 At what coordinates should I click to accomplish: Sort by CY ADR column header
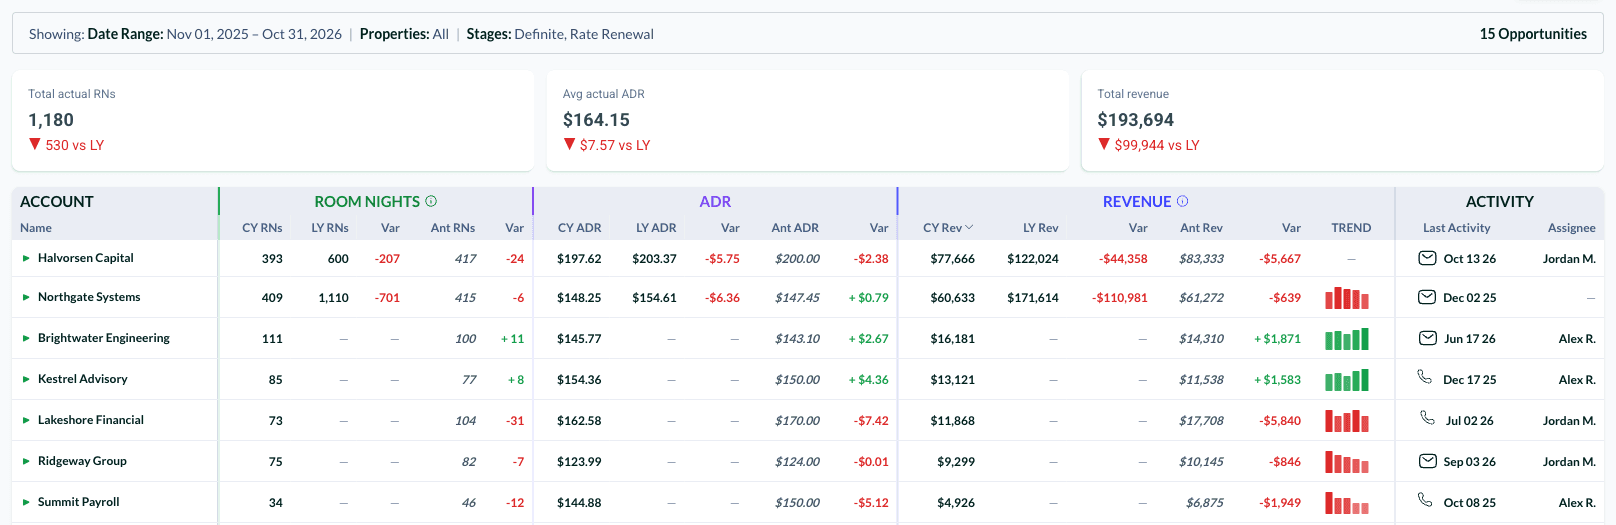580,228
